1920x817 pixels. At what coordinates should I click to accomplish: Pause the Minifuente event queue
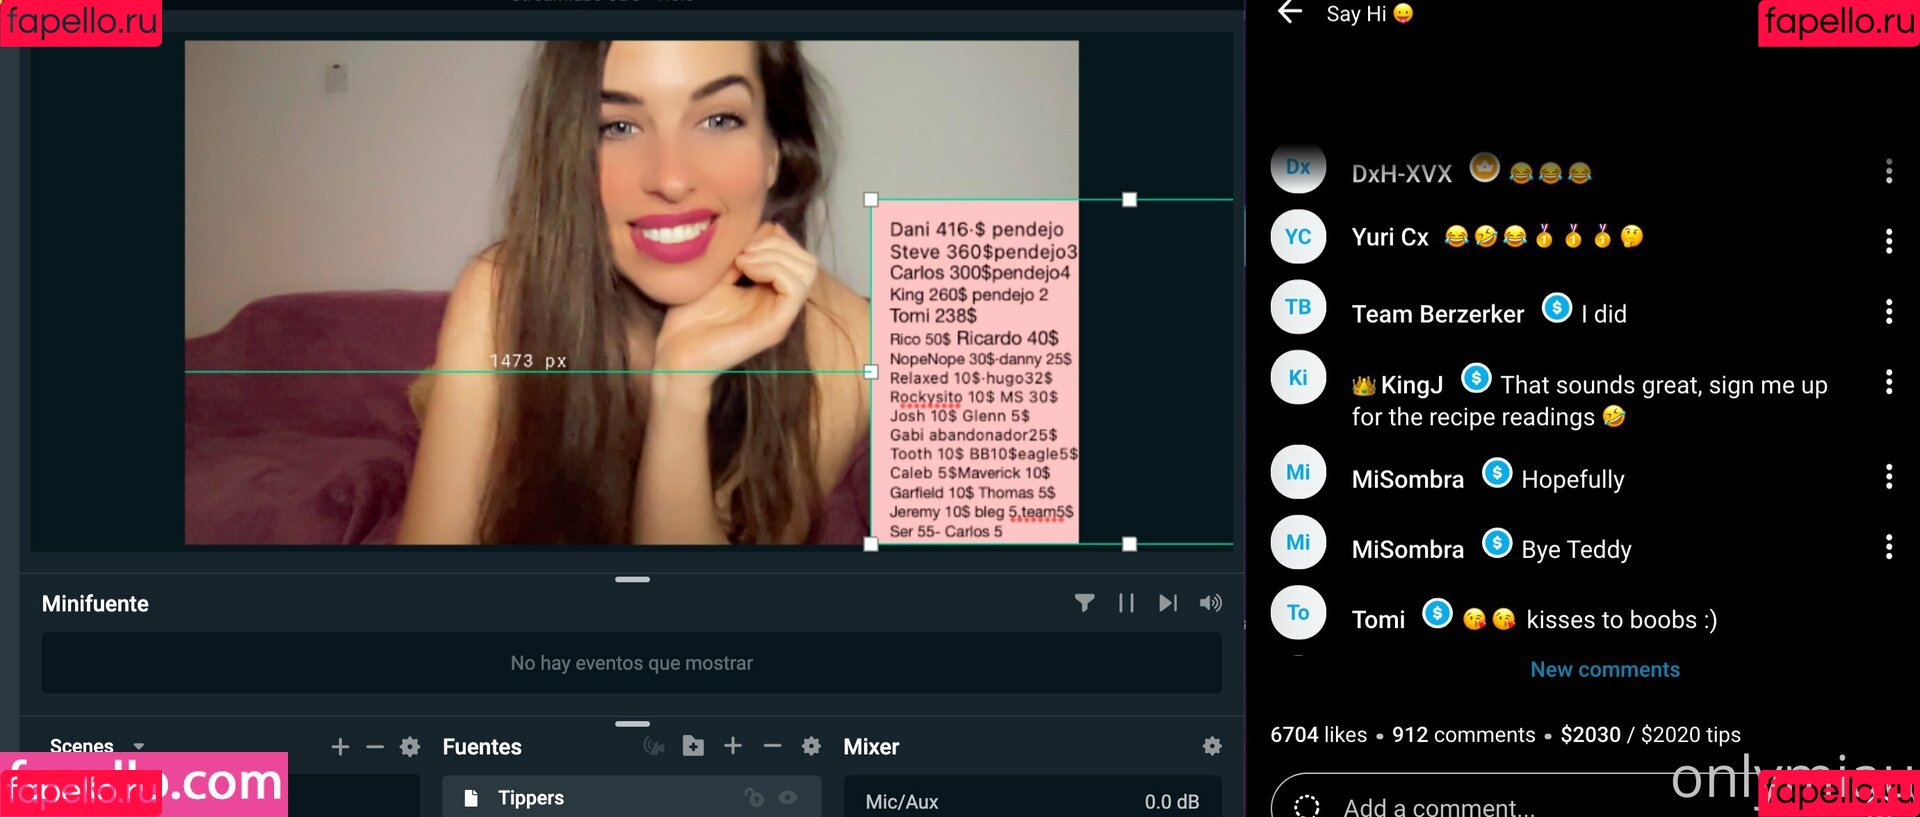(x=1126, y=603)
